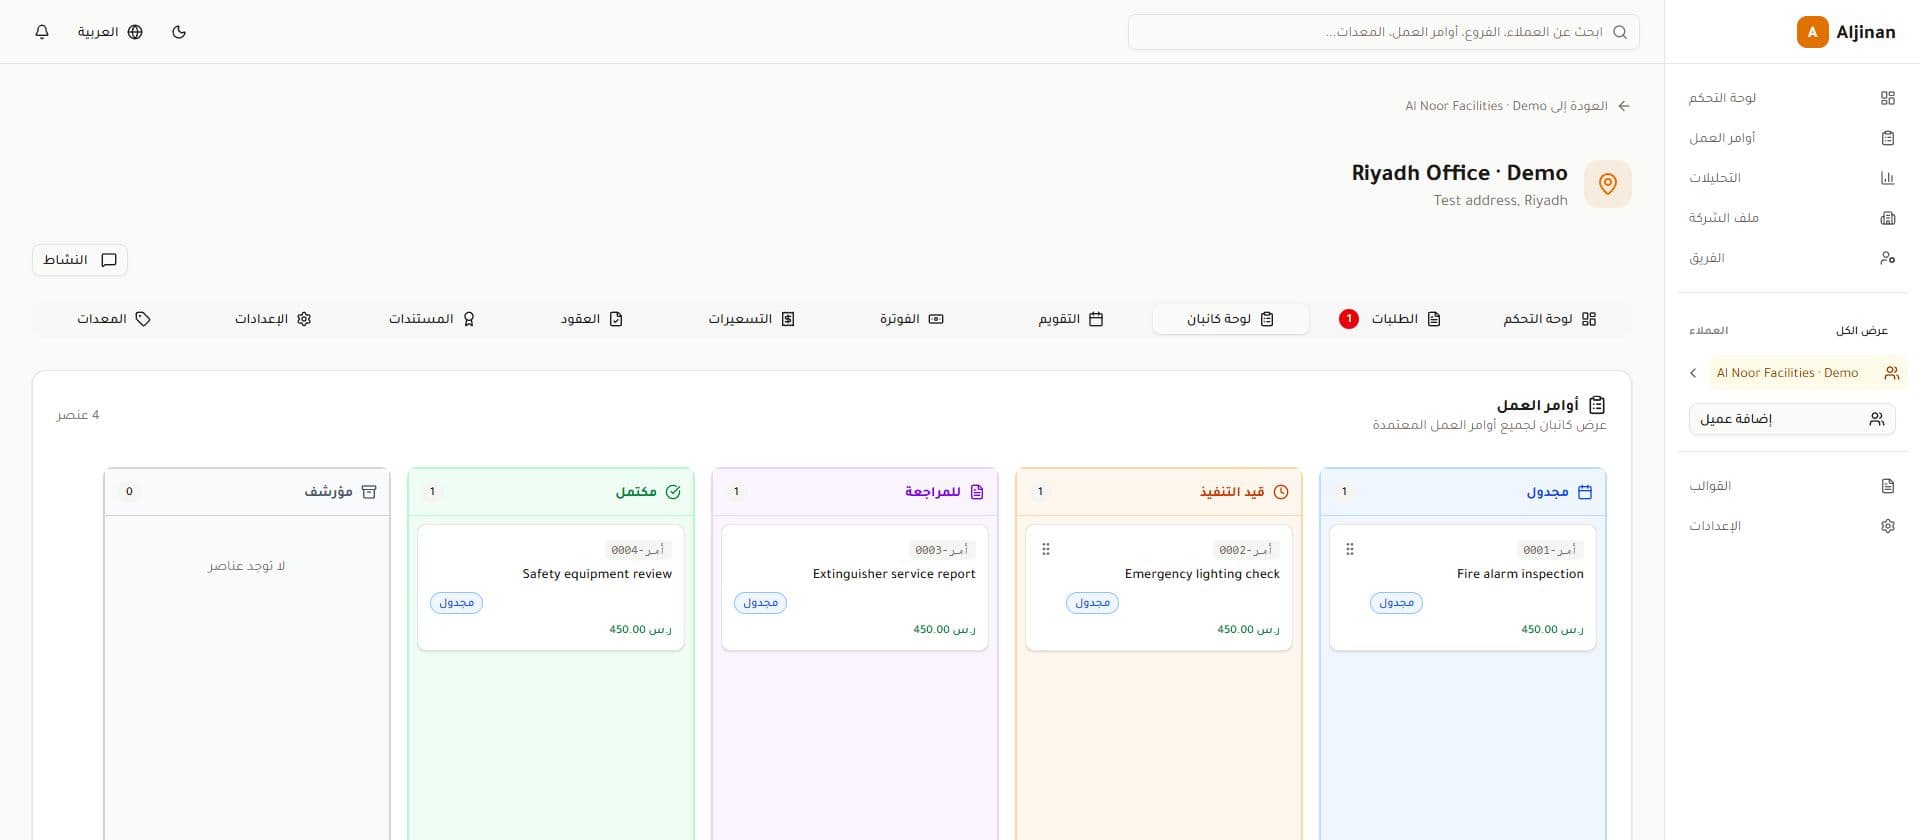Viewport: 1920px width, 840px height.
Task: Expand Al Noor Facilities · Demo chevron
Action: tap(1693, 373)
